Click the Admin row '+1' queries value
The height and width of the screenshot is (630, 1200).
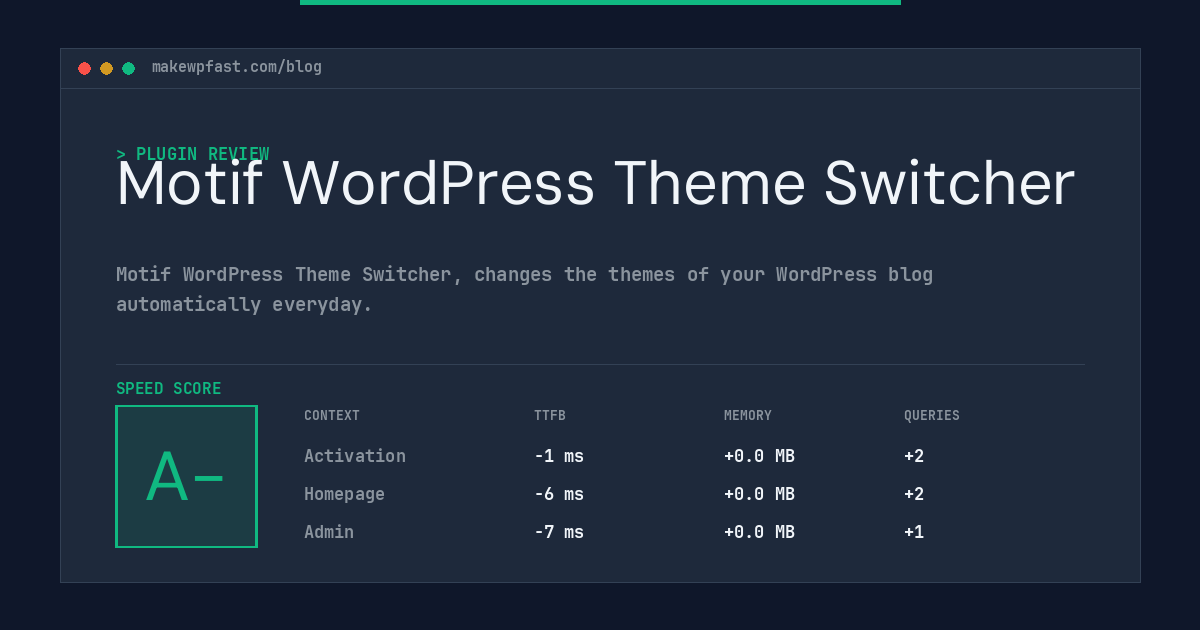click(x=914, y=532)
